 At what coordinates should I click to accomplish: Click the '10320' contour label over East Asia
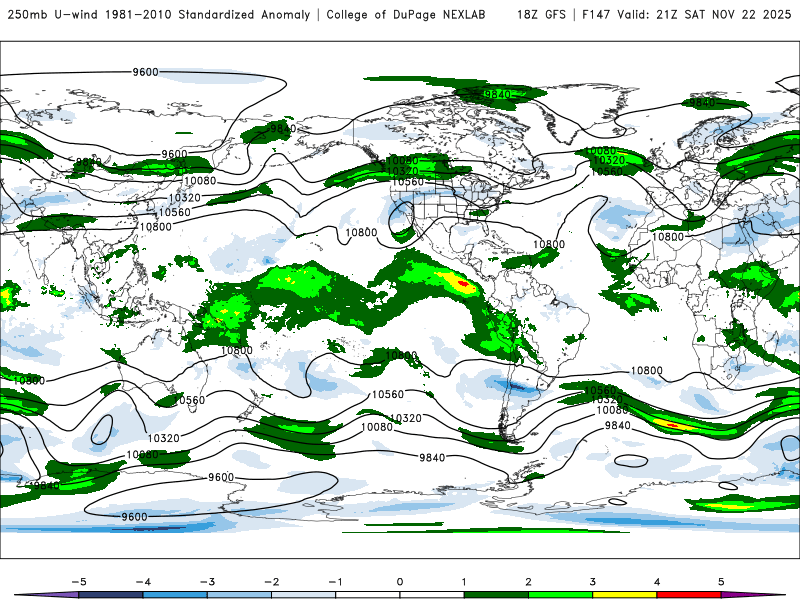(x=185, y=198)
